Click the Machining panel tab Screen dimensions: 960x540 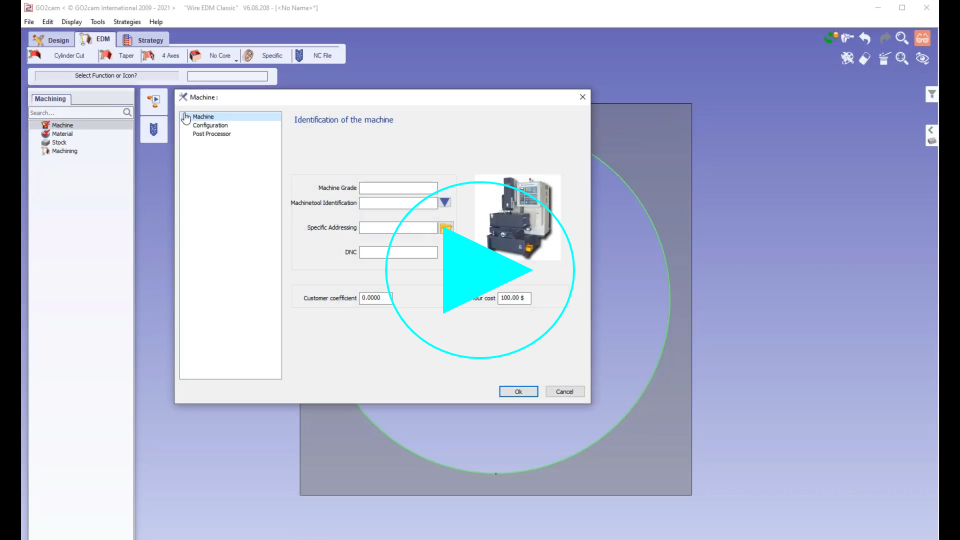[x=50, y=99]
